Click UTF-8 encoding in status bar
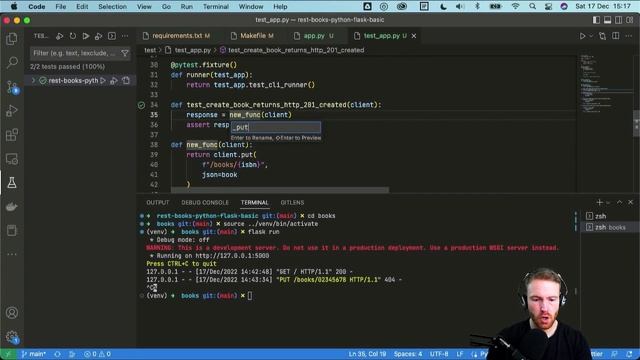Image resolution: width=640 pixels, height=360 pixels. (x=439, y=354)
